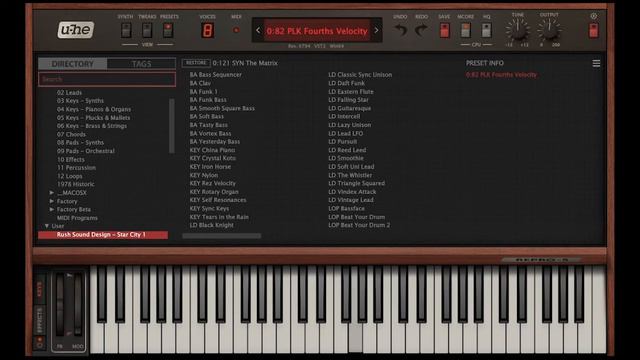Toggle the PRESETS view switch
This screenshot has width=640, height=360.
168,30
